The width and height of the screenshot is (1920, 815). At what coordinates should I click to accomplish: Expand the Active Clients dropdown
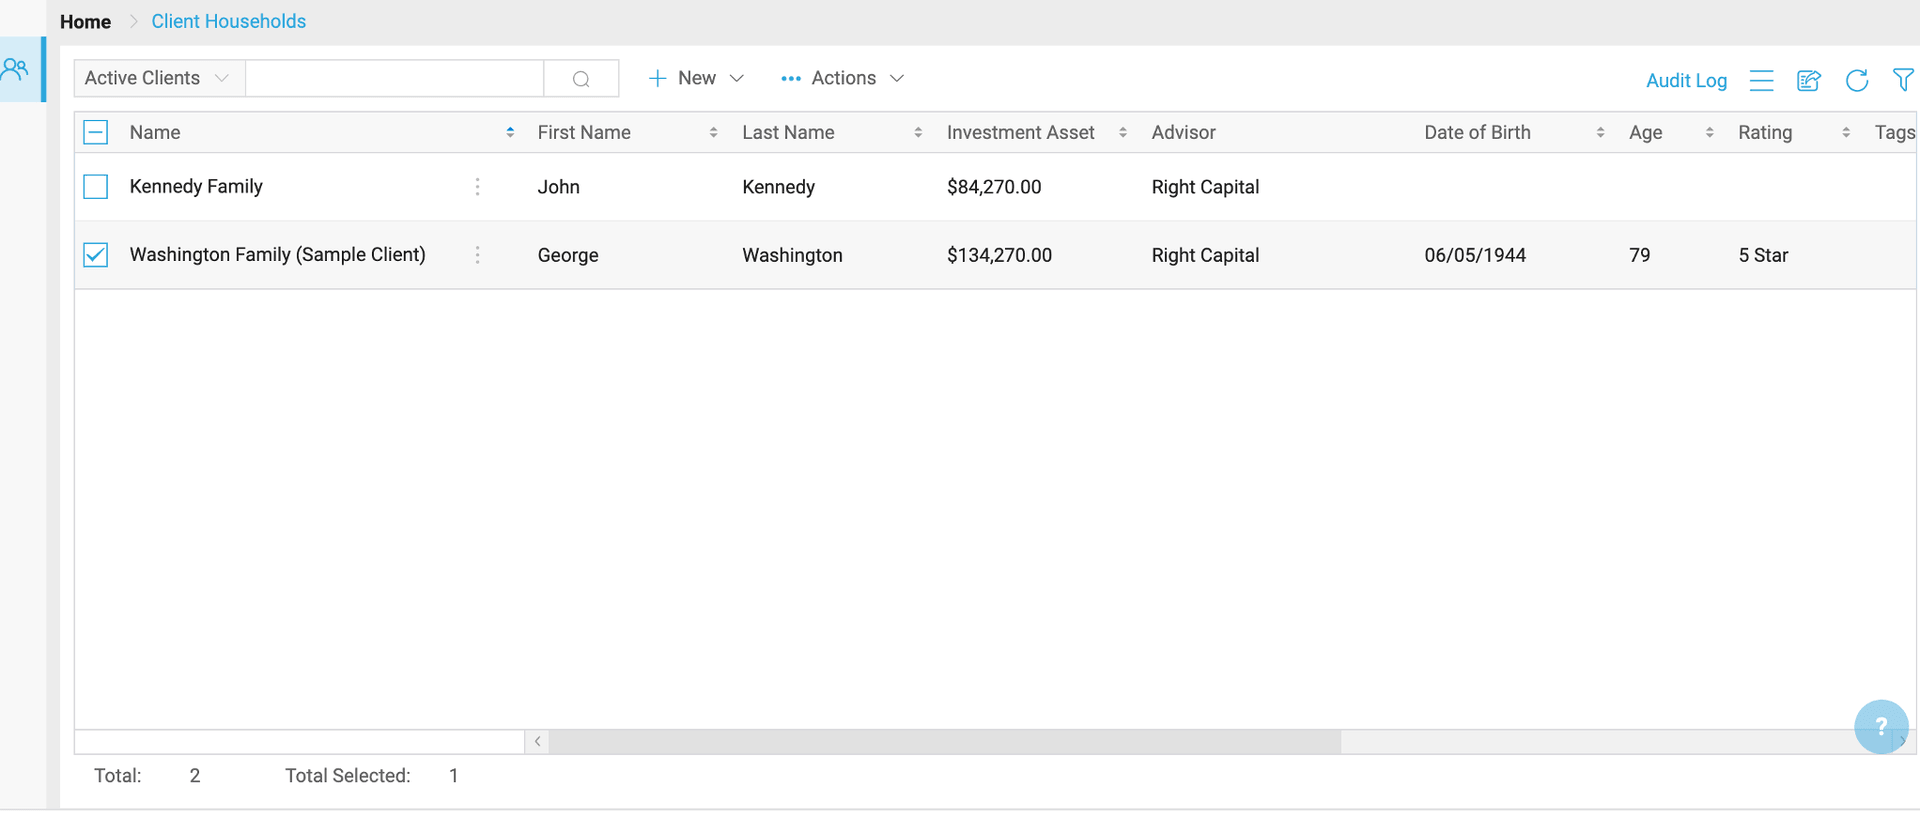[x=158, y=78]
